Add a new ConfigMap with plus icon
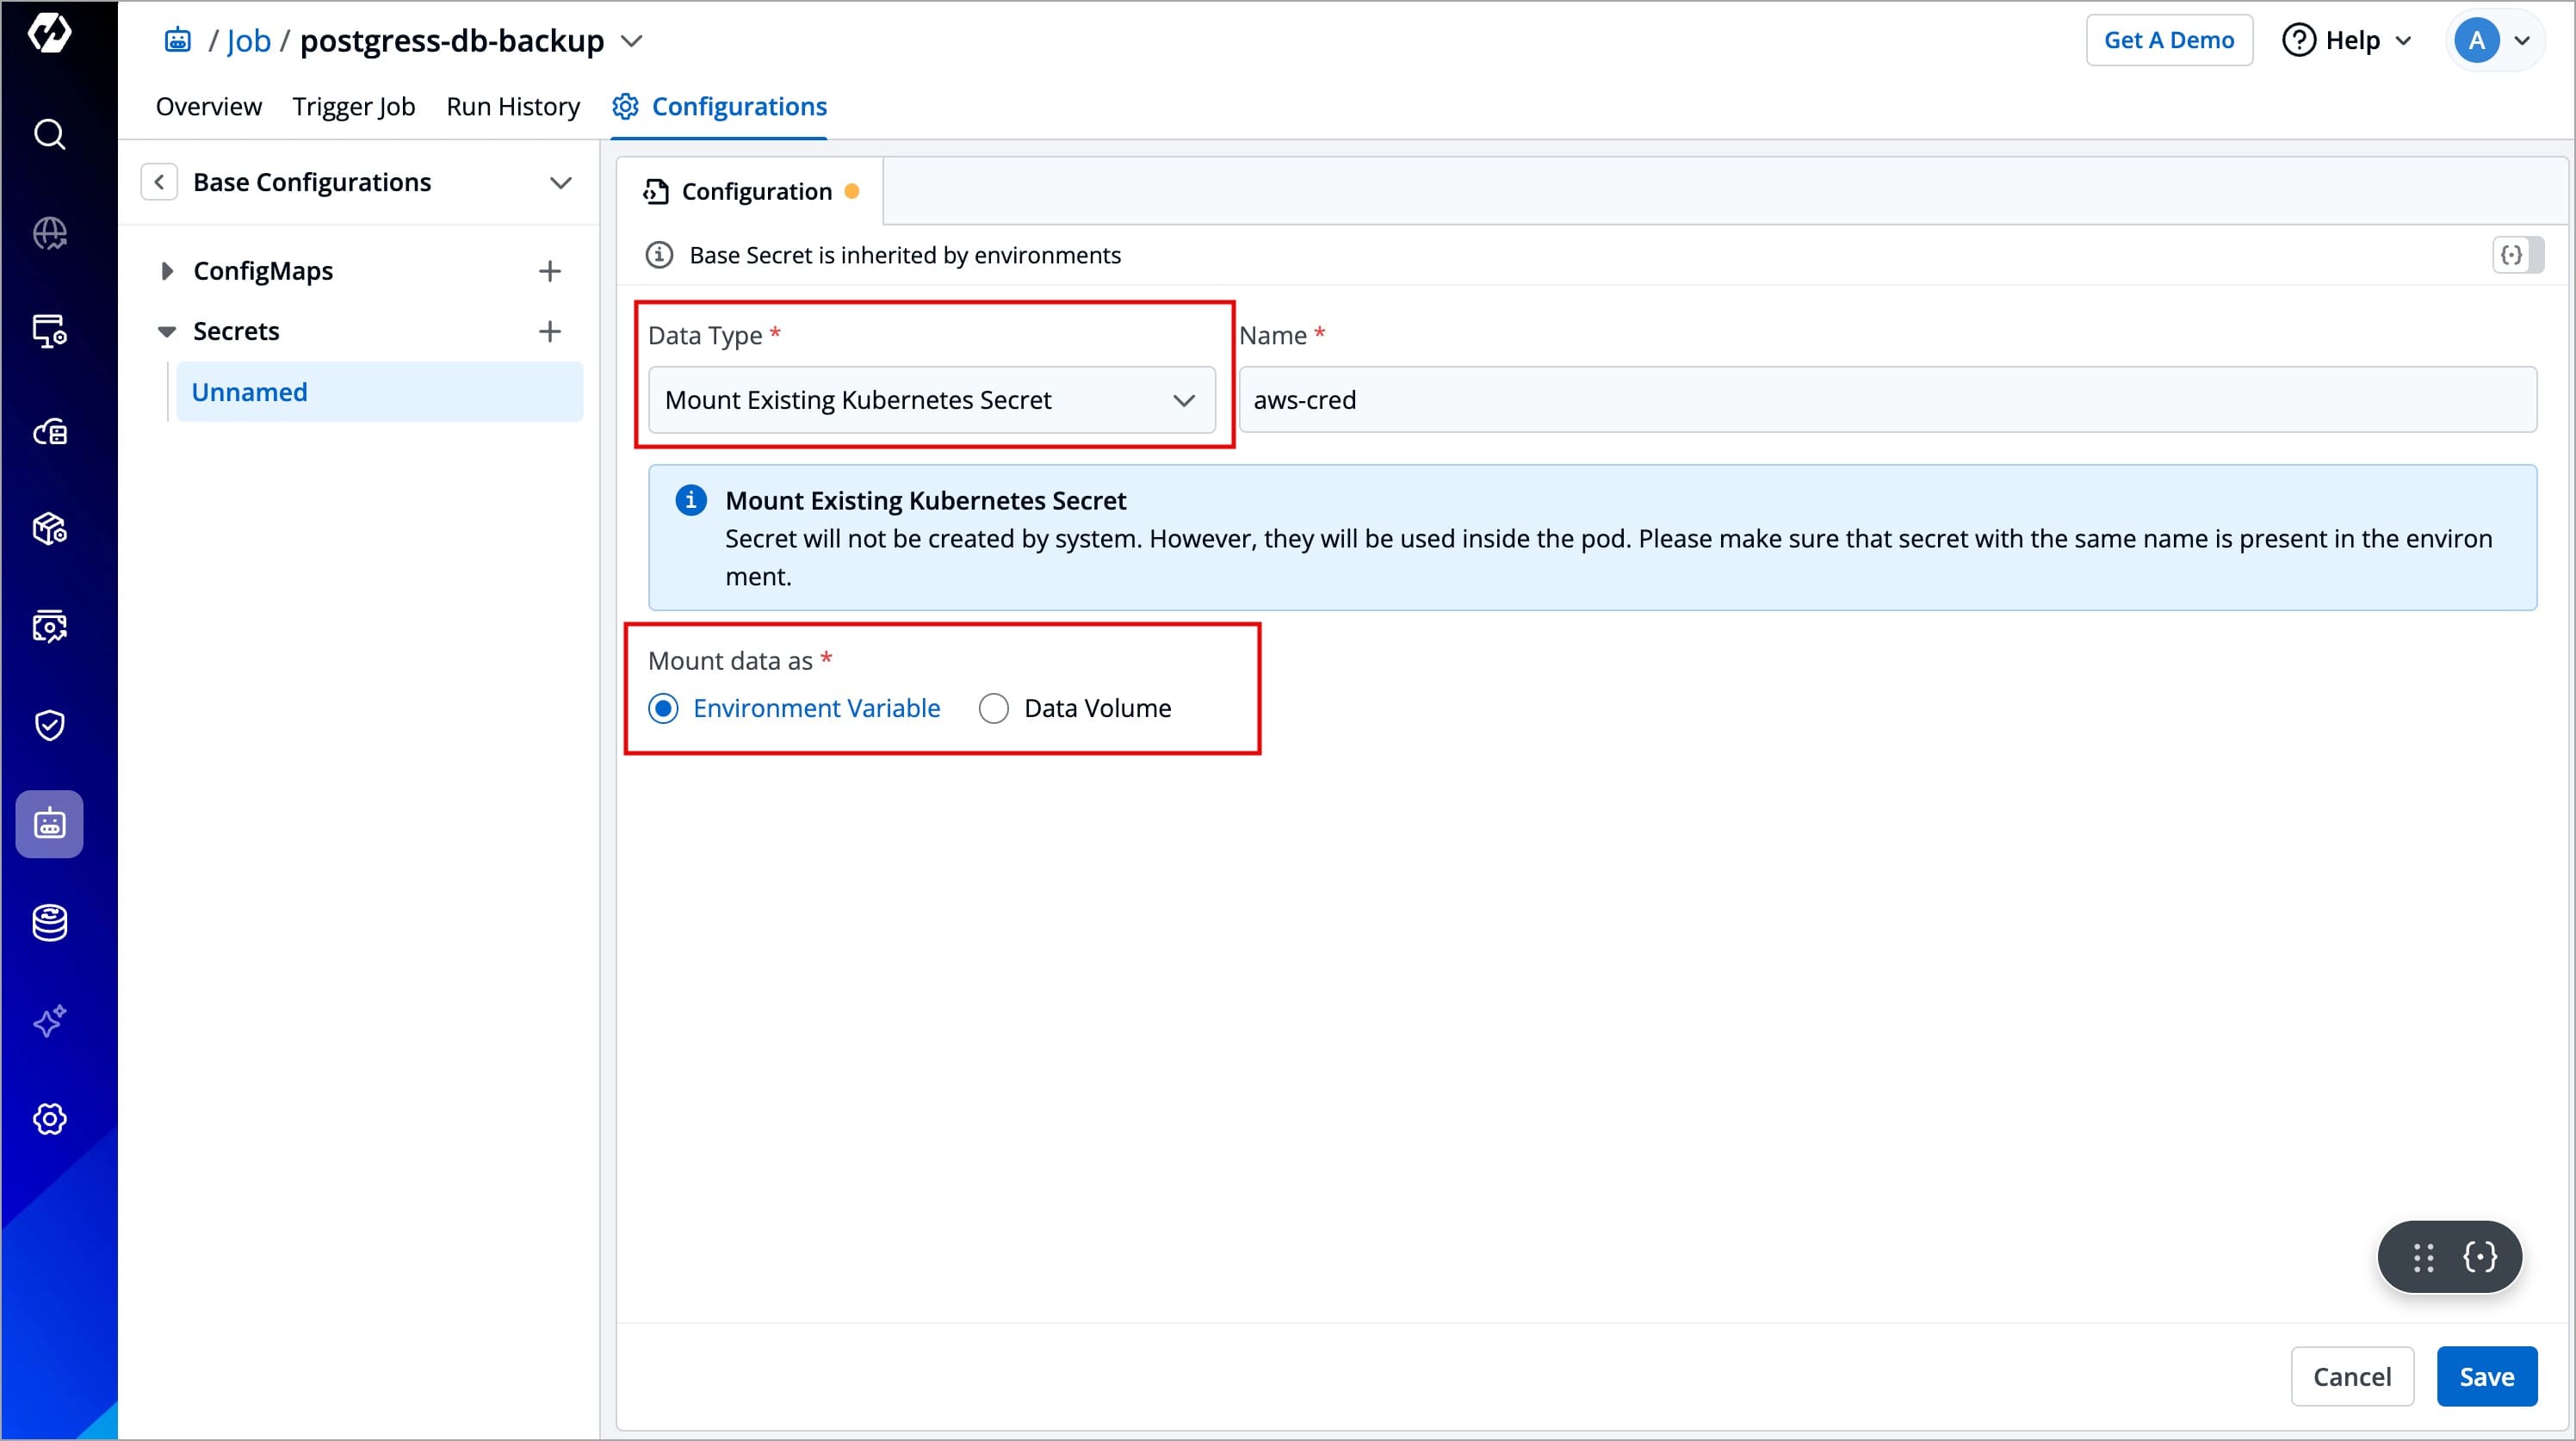This screenshot has width=2576, height=1441. 549,271
